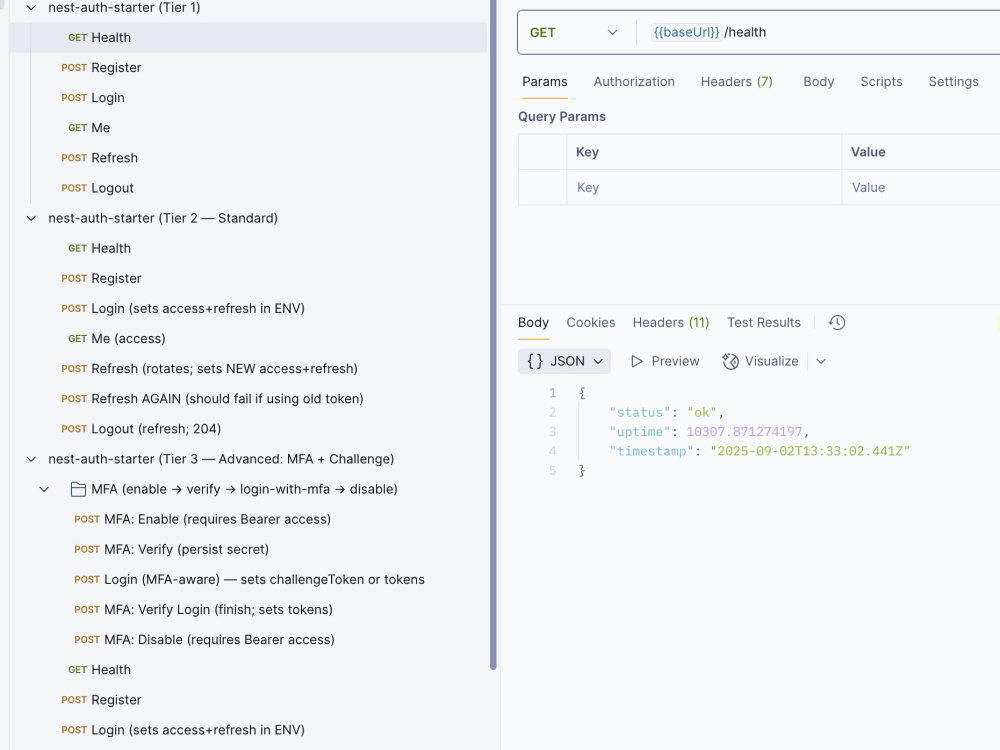Click the Key input cell in Query Params
The height and width of the screenshot is (750, 1000).
pyautogui.click(x=704, y=188)
